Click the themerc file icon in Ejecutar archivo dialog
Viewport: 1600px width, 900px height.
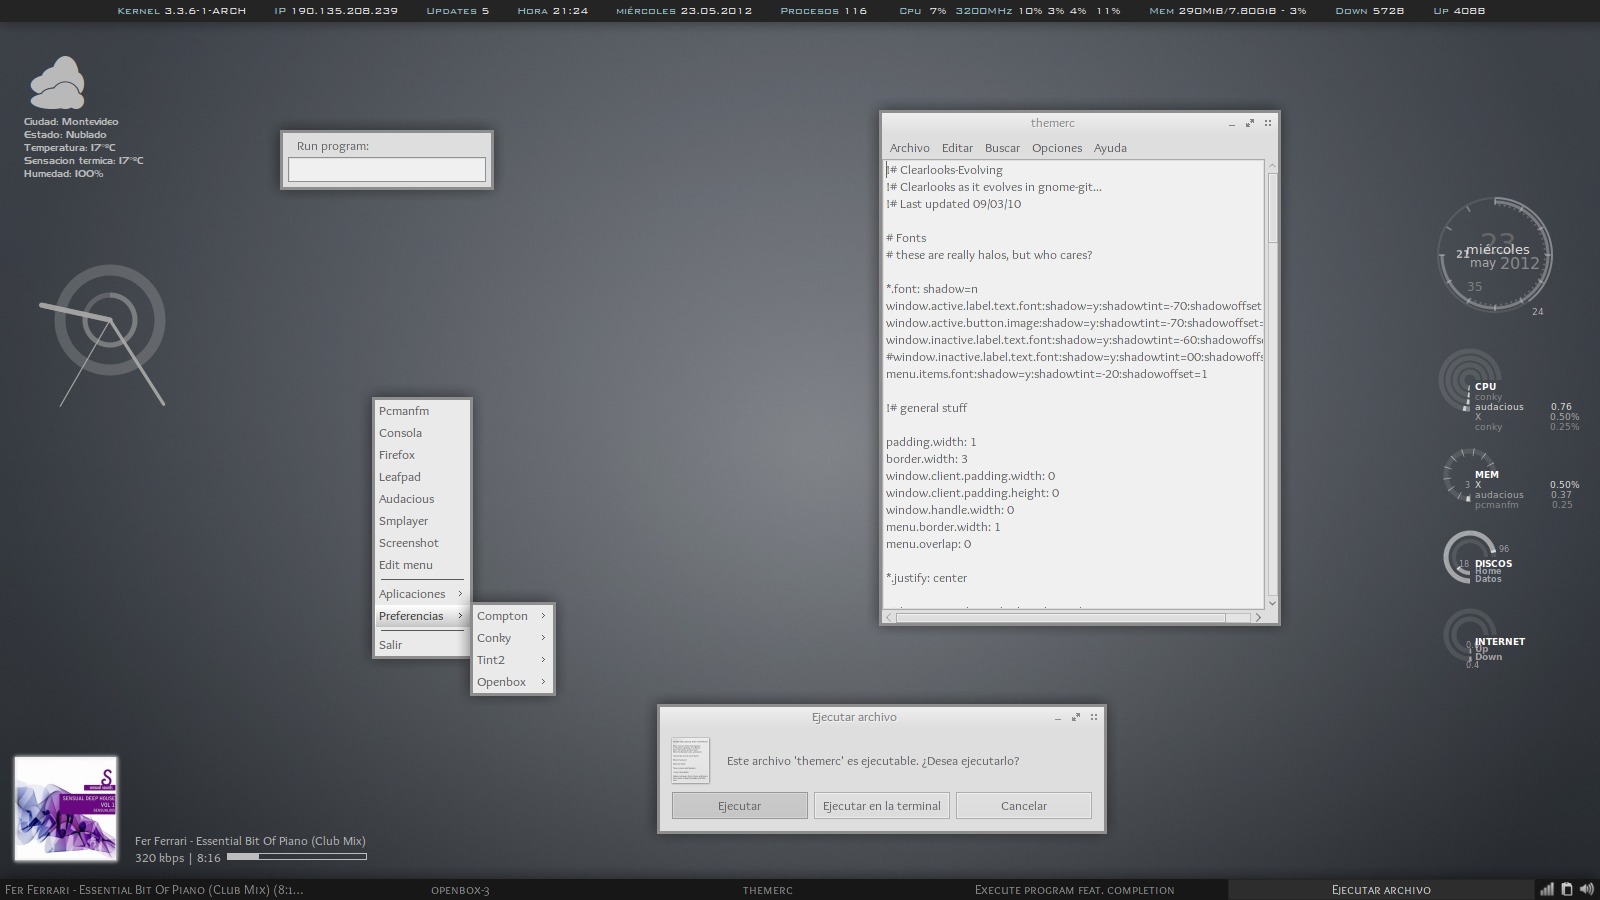[x=690, y=760]
